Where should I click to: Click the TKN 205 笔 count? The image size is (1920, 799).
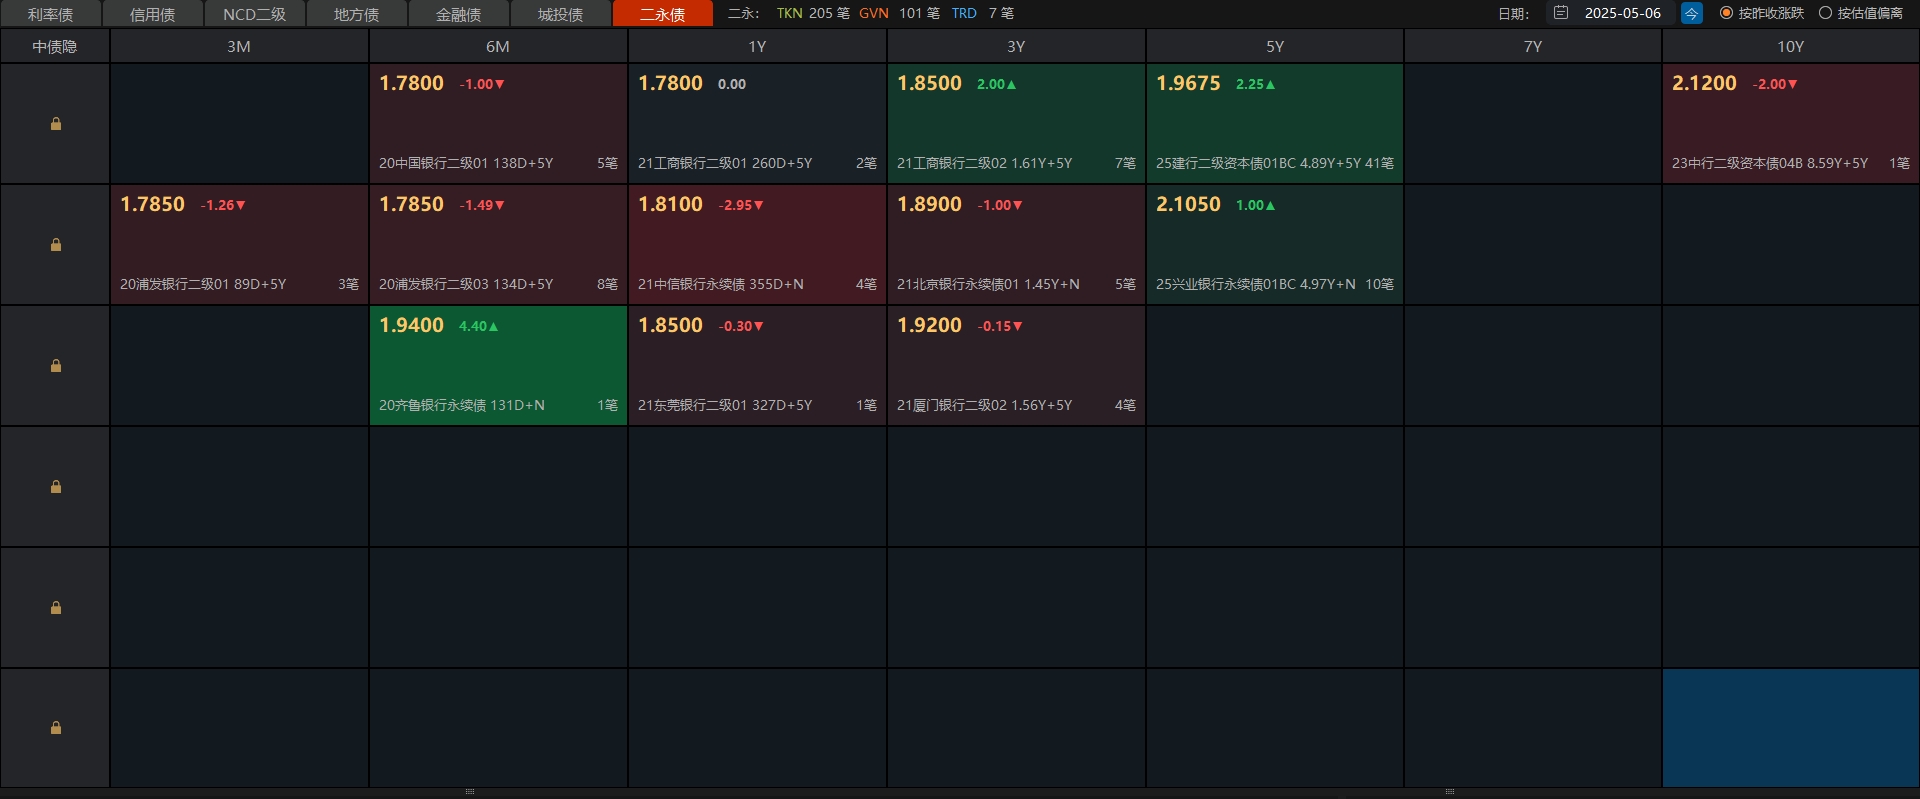click(813, 13)
